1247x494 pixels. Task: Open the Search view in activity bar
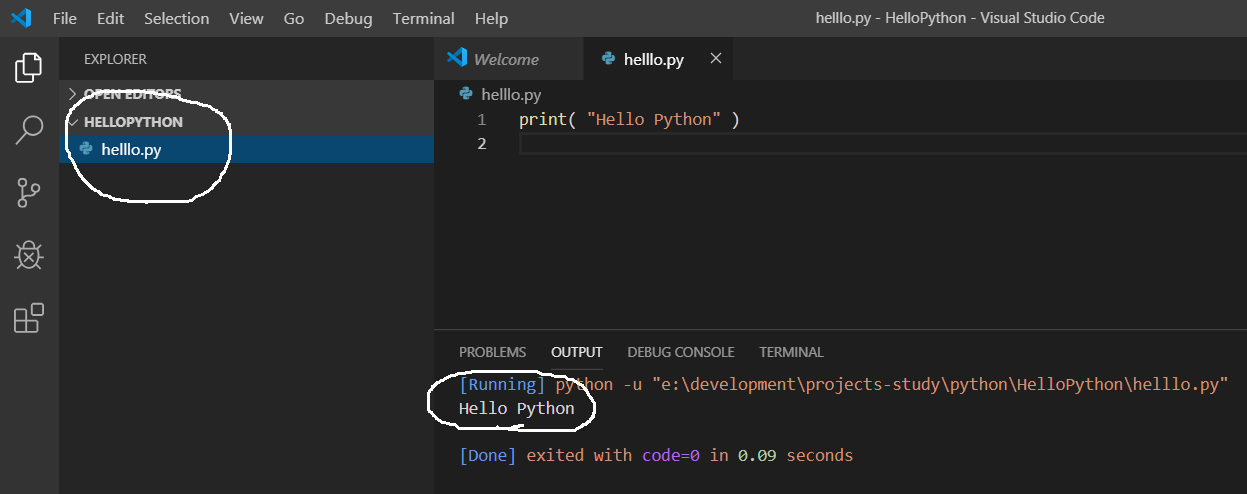coord(29,129)
